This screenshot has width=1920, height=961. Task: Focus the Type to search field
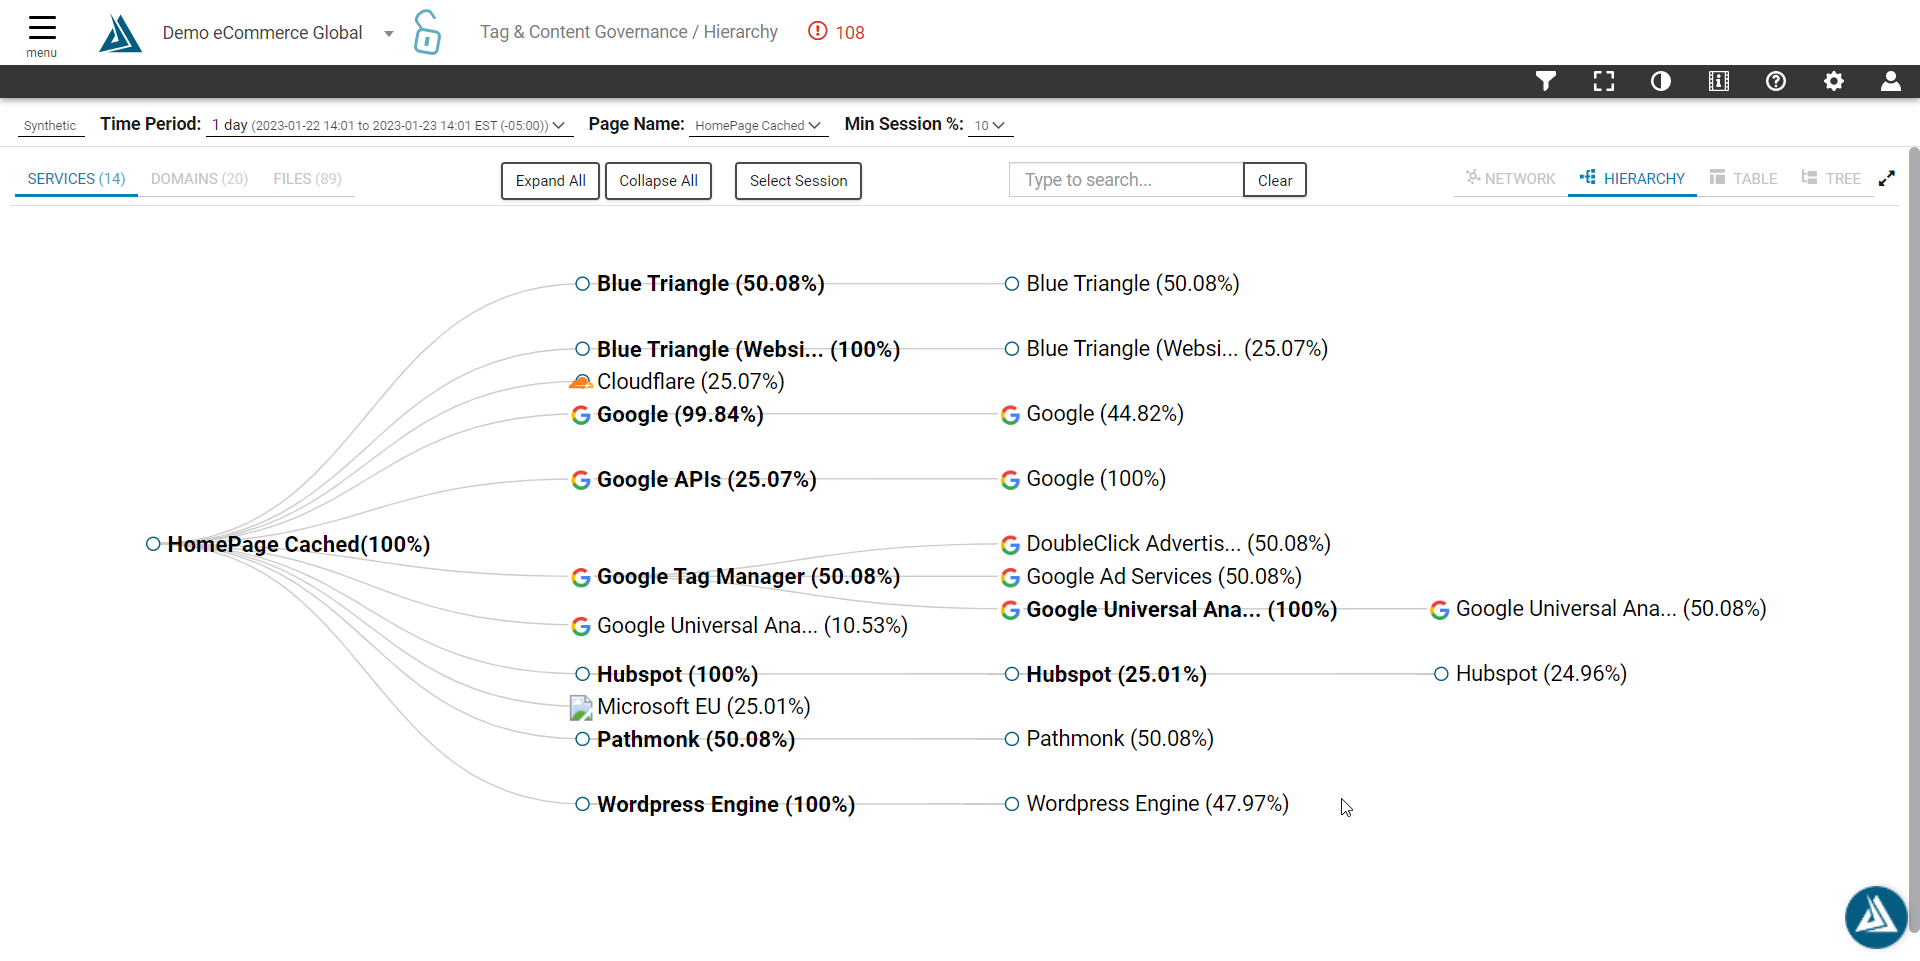tap(1126, 180)
